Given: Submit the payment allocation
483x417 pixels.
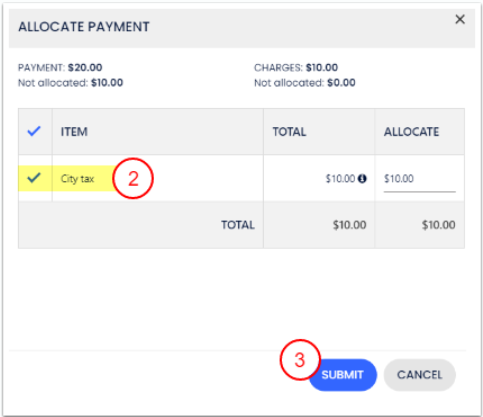Looking at the screenshot, I should [x=343, y=375].
